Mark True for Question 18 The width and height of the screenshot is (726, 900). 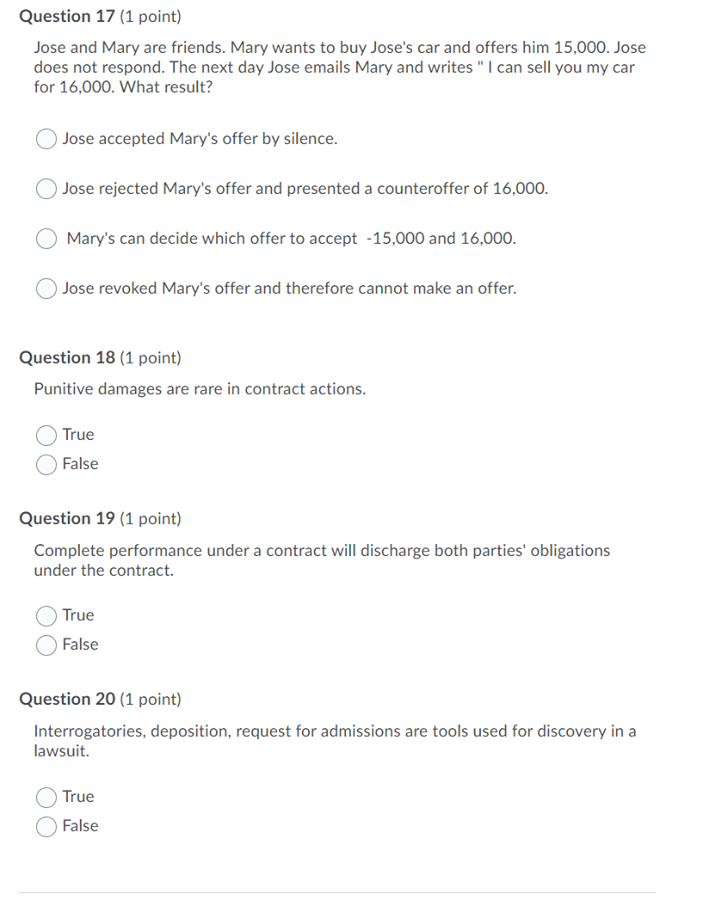(x=46, y=434)
